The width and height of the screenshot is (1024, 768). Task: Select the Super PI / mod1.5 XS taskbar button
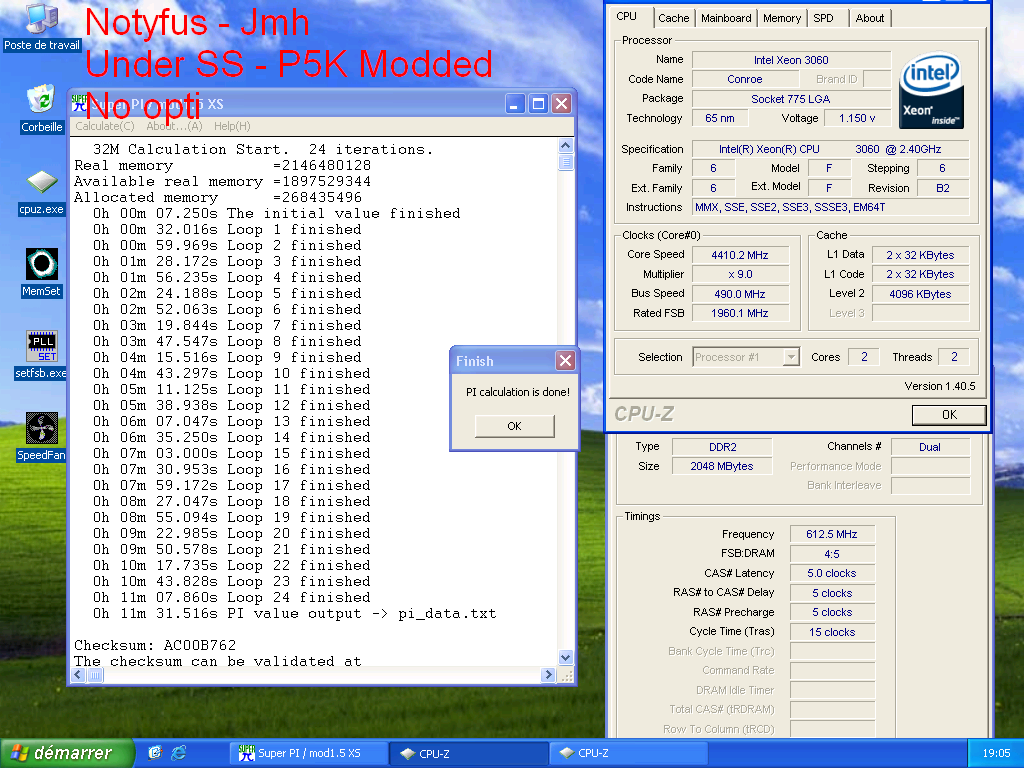[309, 753]
